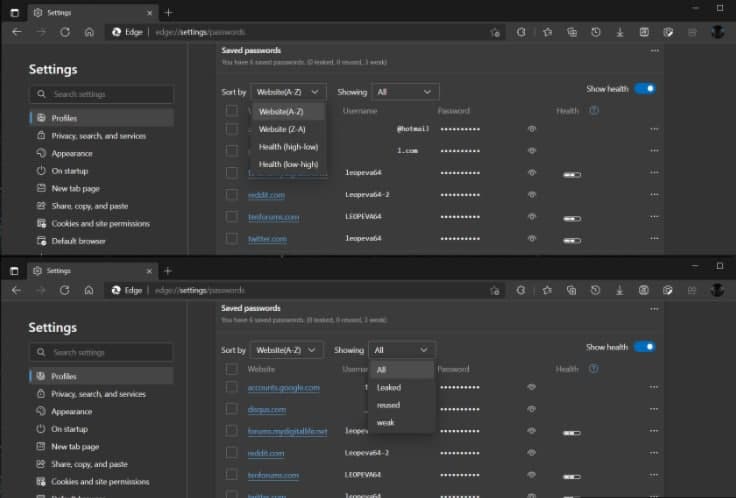
Task: Click Home icon in upper window toolbar
Action: [x=89, y=32]
